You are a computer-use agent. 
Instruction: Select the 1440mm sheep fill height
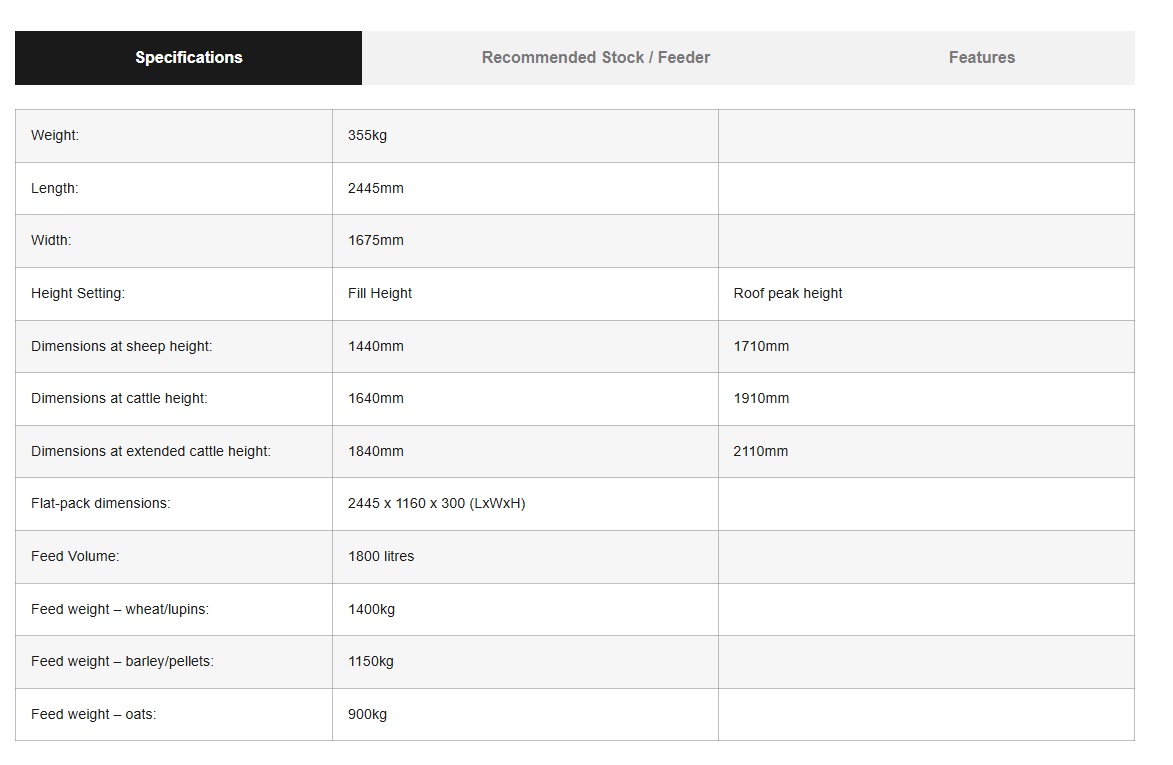(x=376, y=346)
